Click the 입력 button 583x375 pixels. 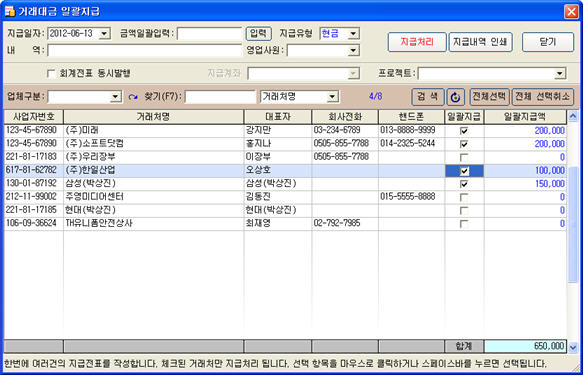click(258, 33)
